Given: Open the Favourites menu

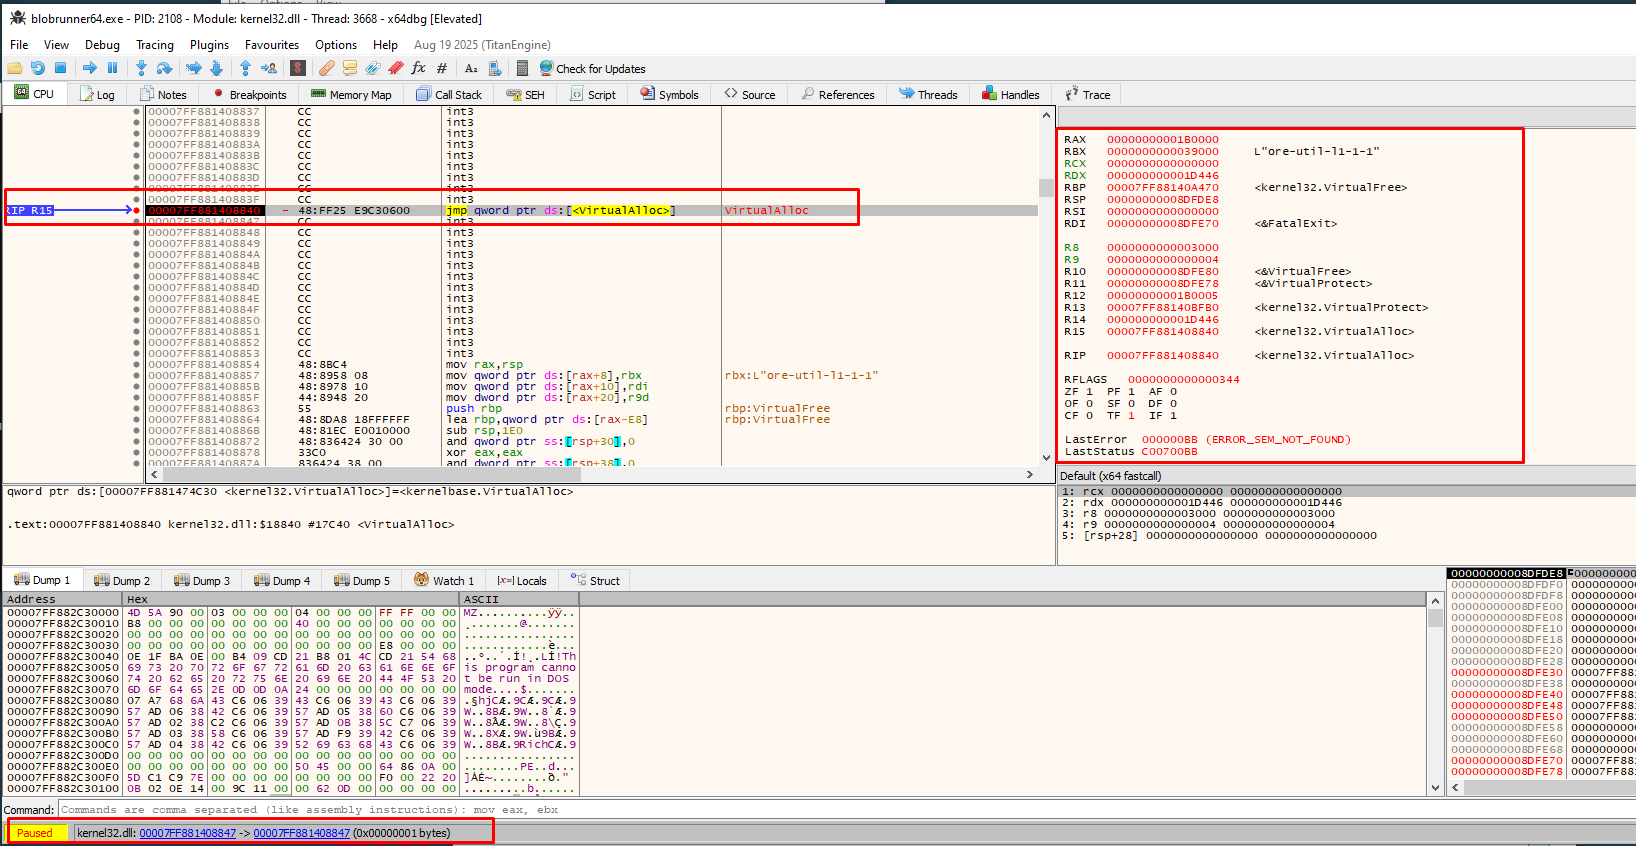Looking at the screenshot, I should tap(272, 45).
